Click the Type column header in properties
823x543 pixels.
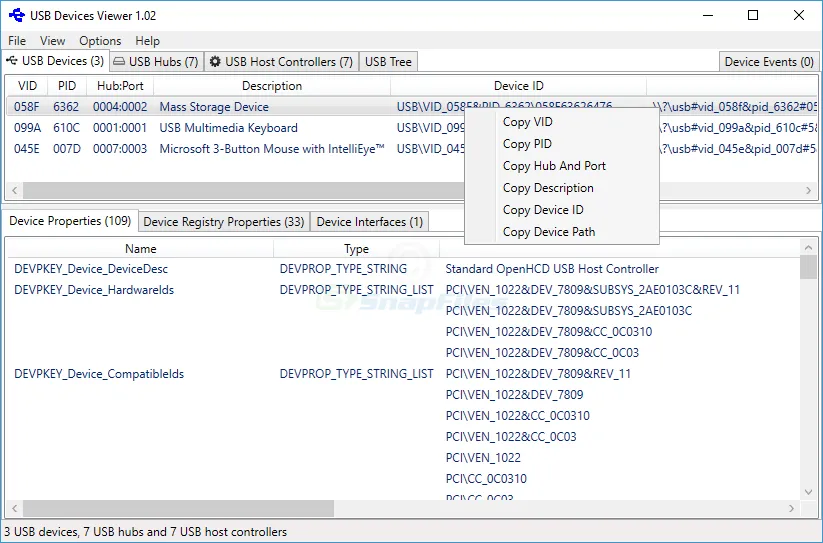pos(356,249)
